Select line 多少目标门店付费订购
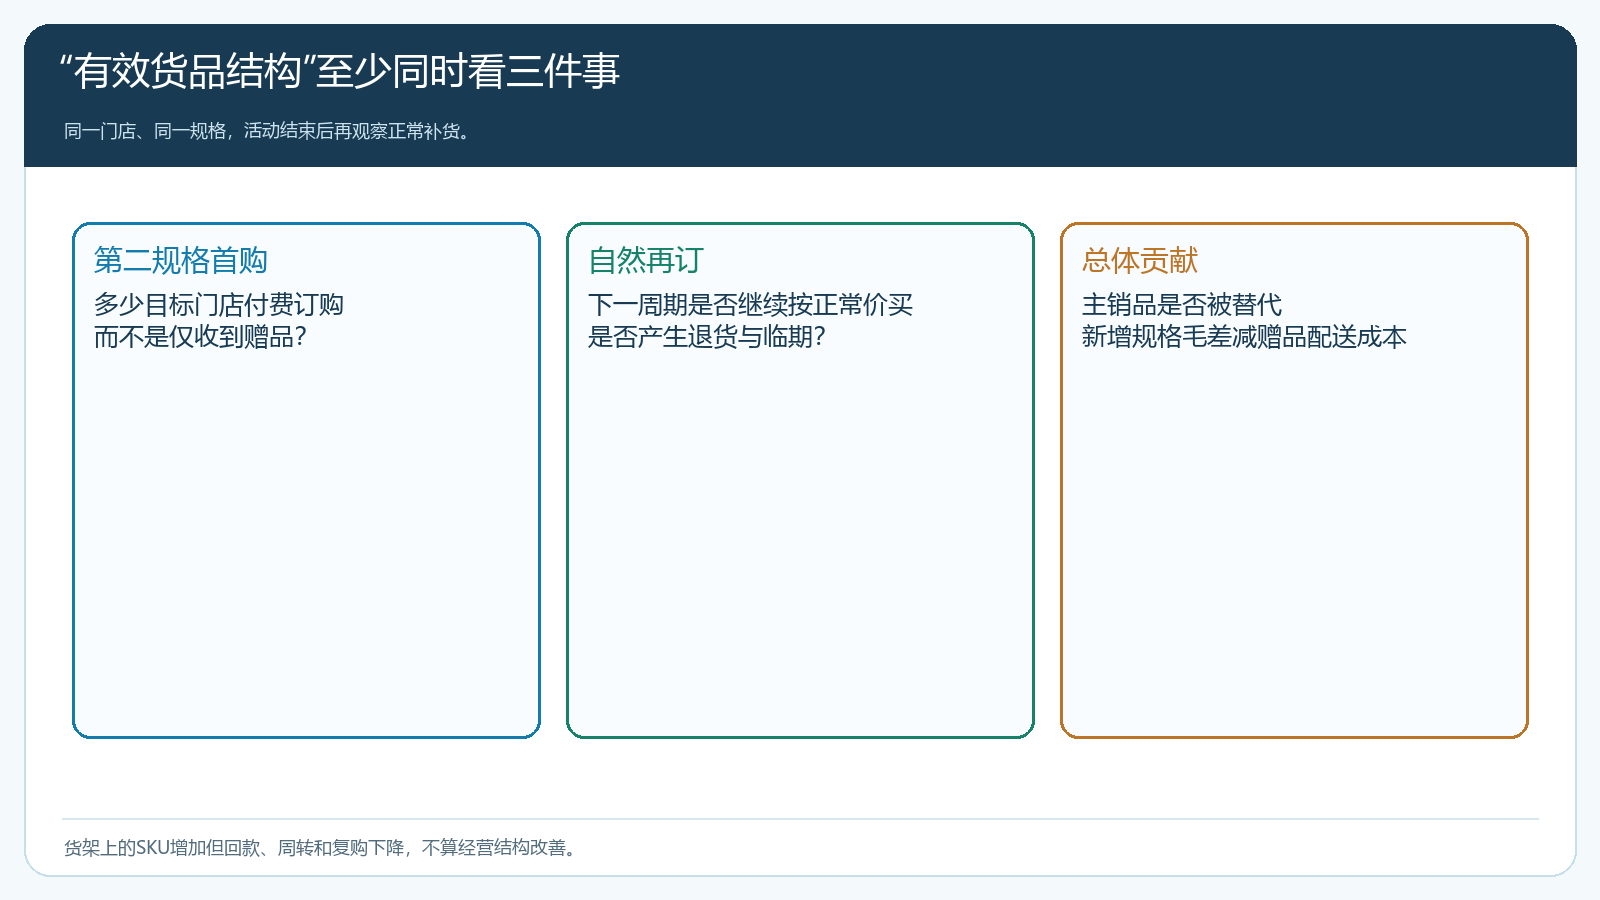Screen dimensions: 1600x900 pyautogui.click(x=219, y=305)
